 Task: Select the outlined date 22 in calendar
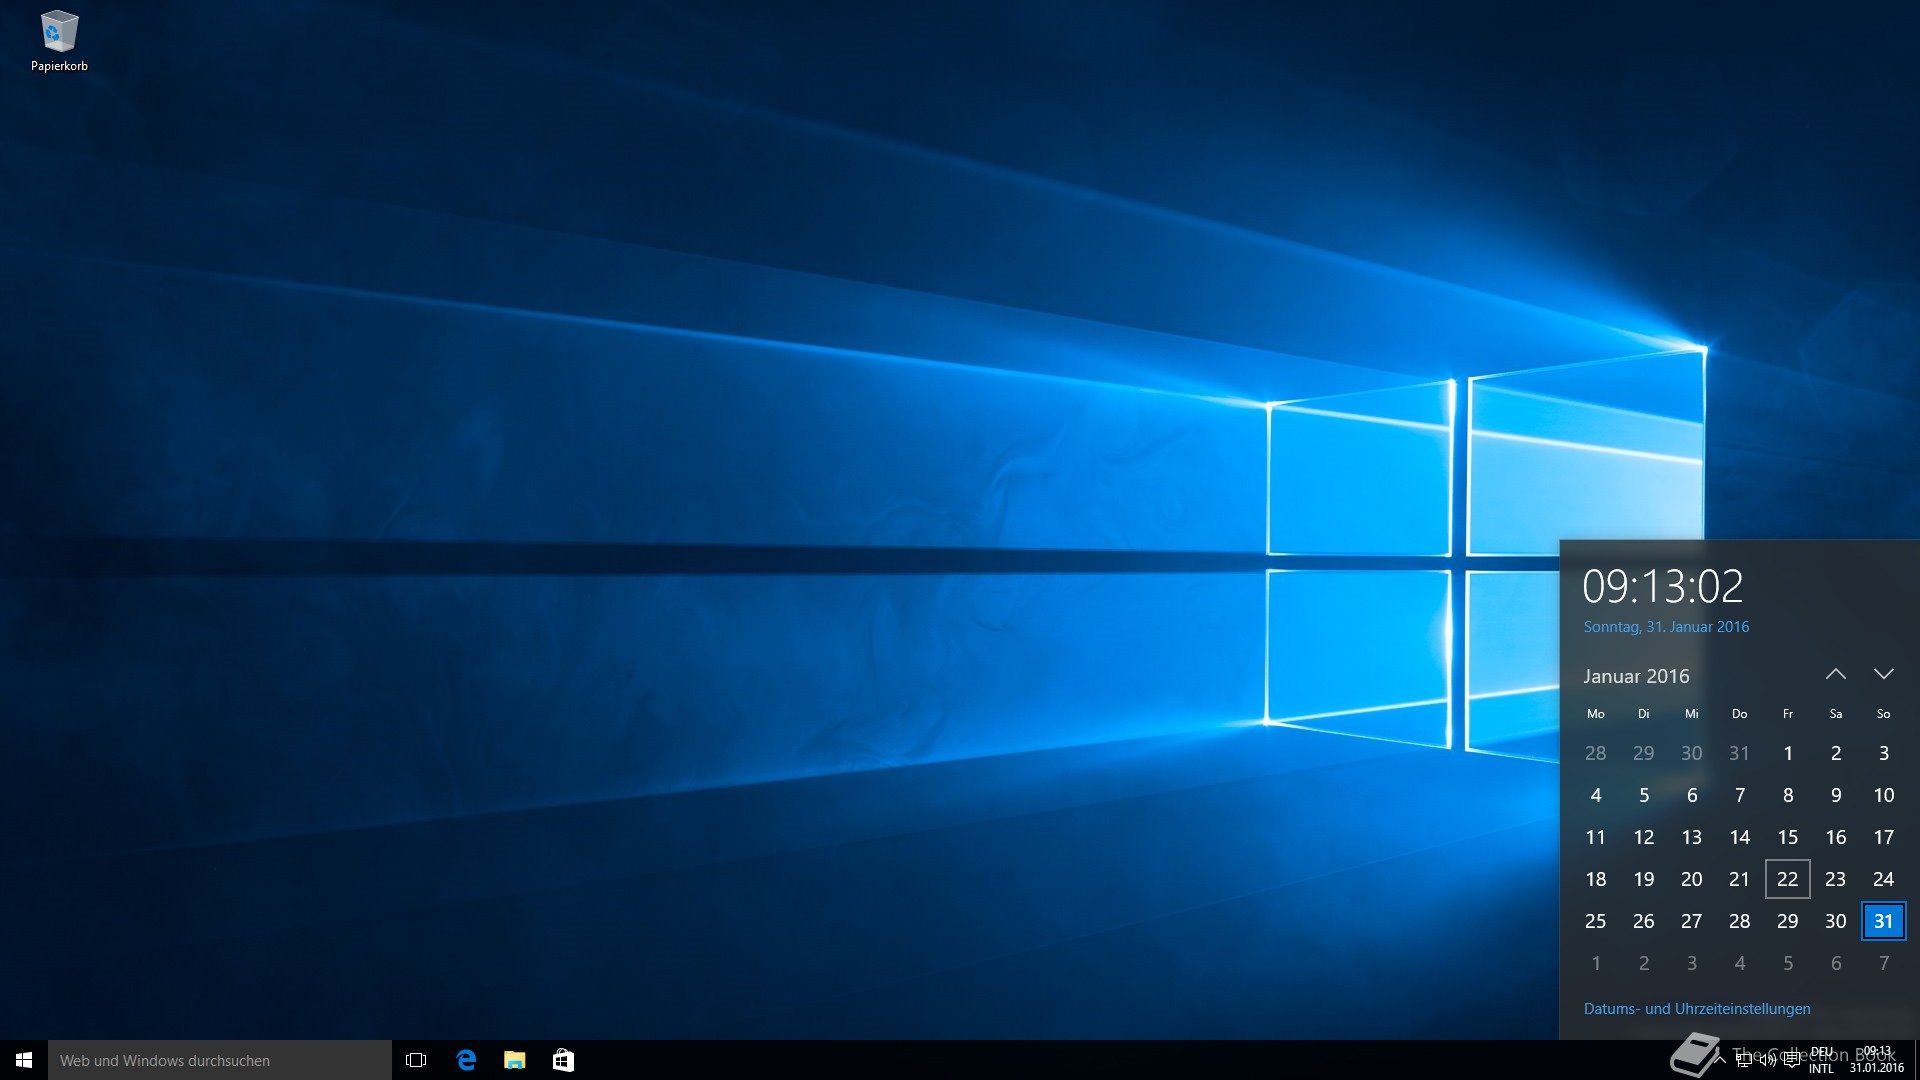pos(1788,879)
